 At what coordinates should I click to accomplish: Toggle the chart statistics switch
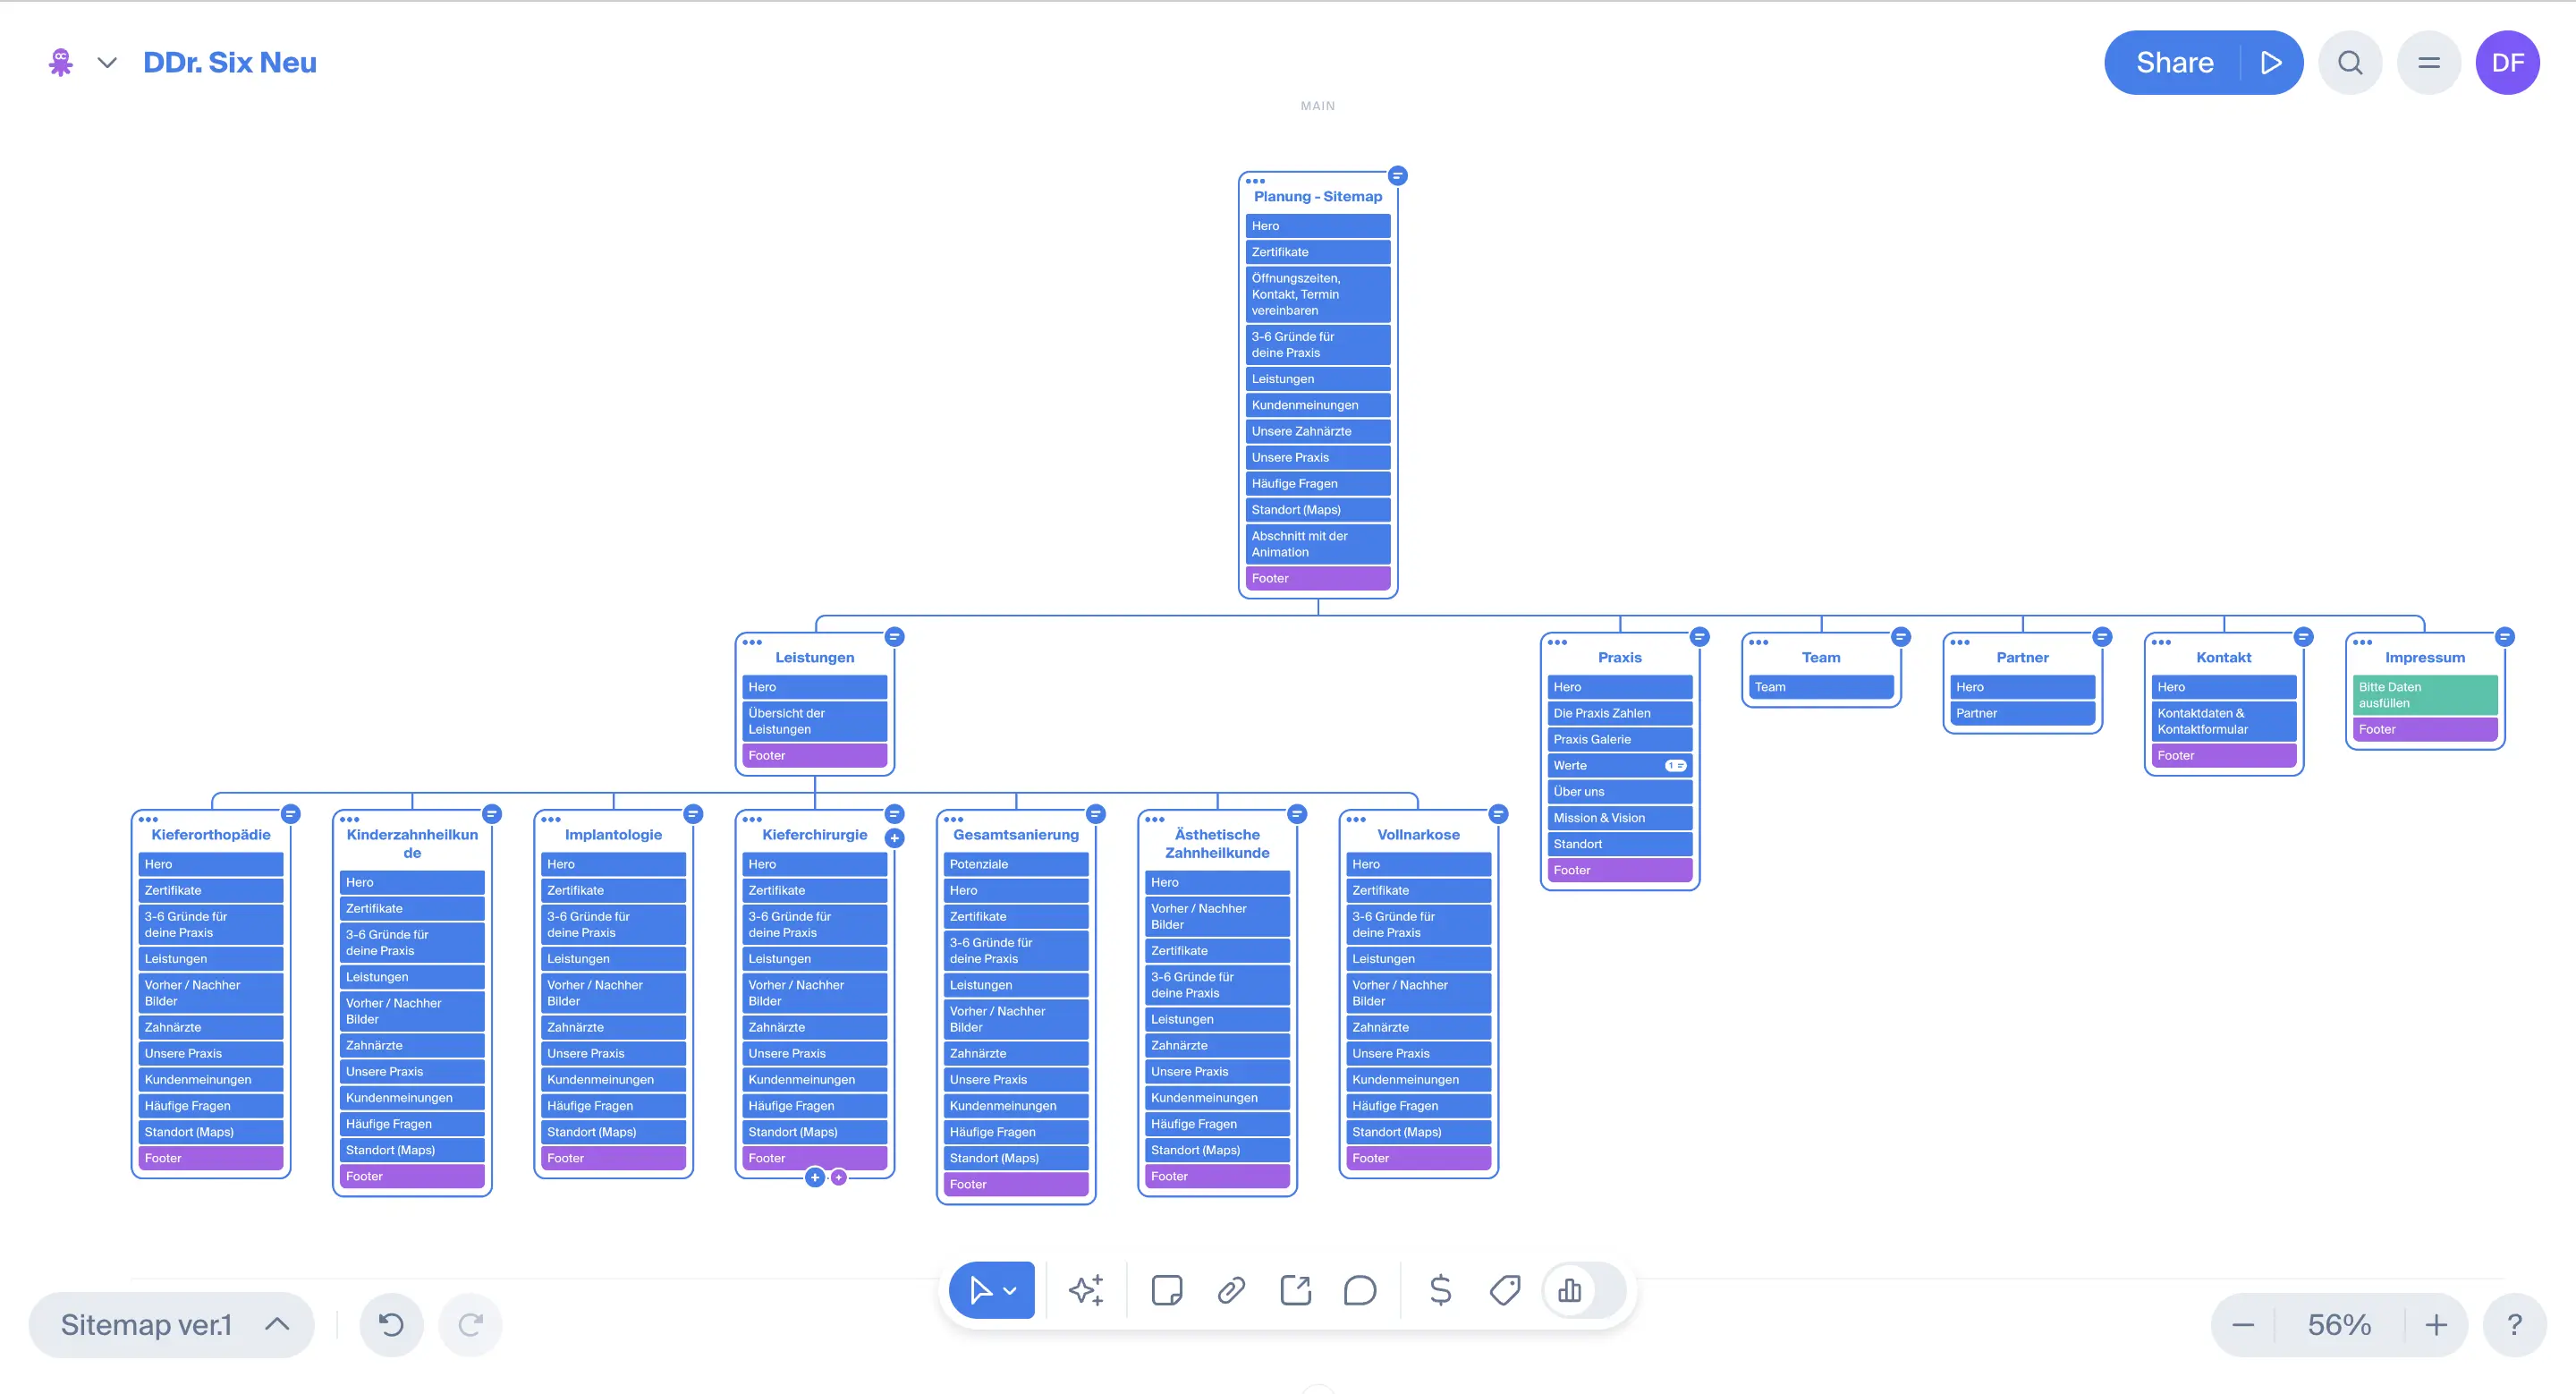1584,1290
